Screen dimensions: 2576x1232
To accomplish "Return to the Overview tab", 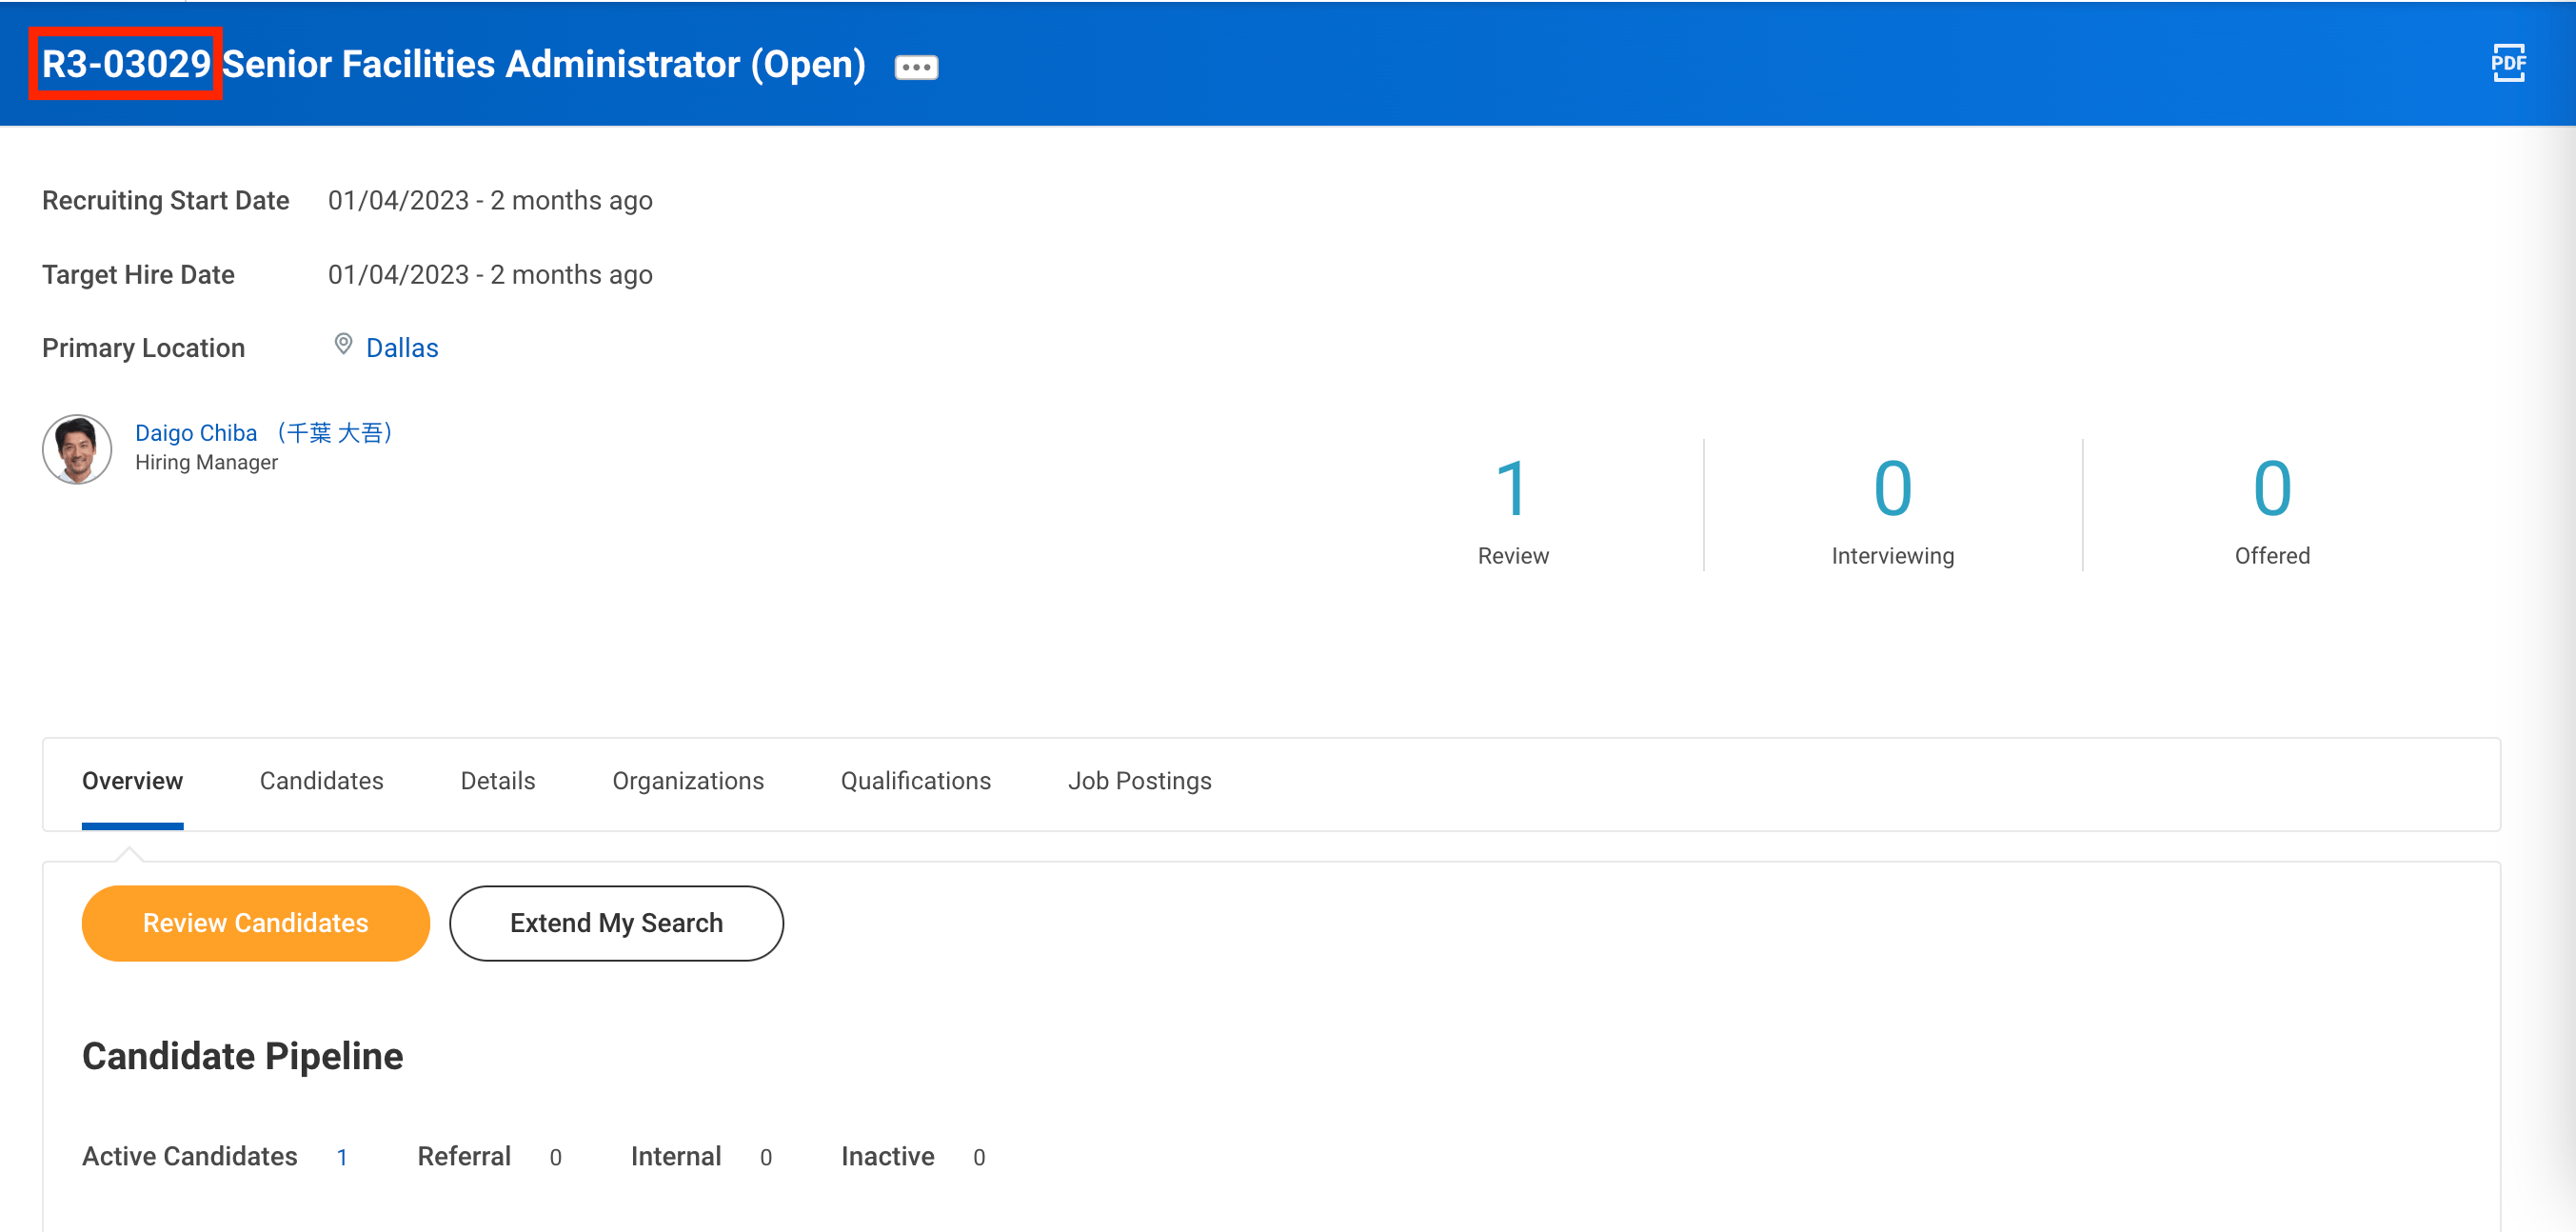I will point(132,781).
